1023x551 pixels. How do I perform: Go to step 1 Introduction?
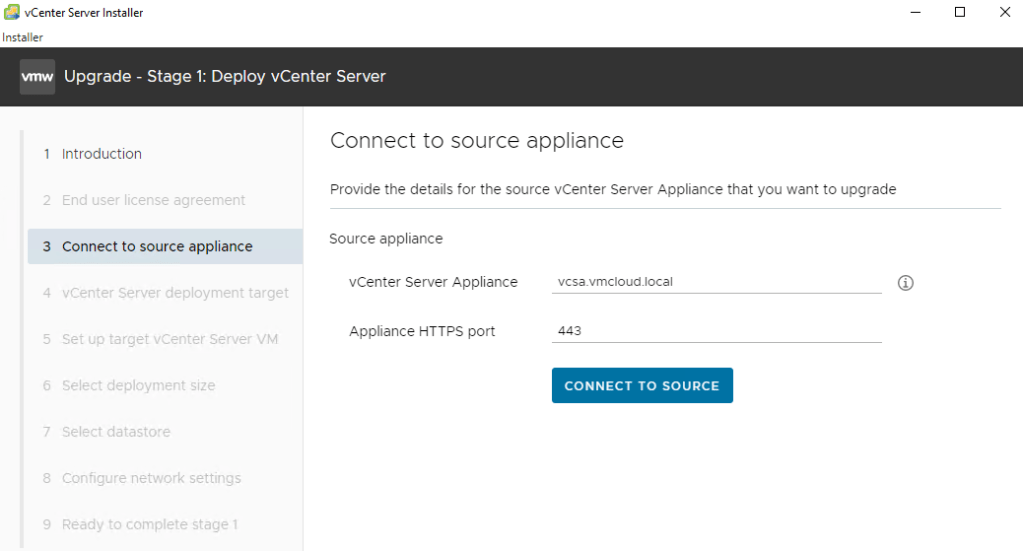click(101, 154)
